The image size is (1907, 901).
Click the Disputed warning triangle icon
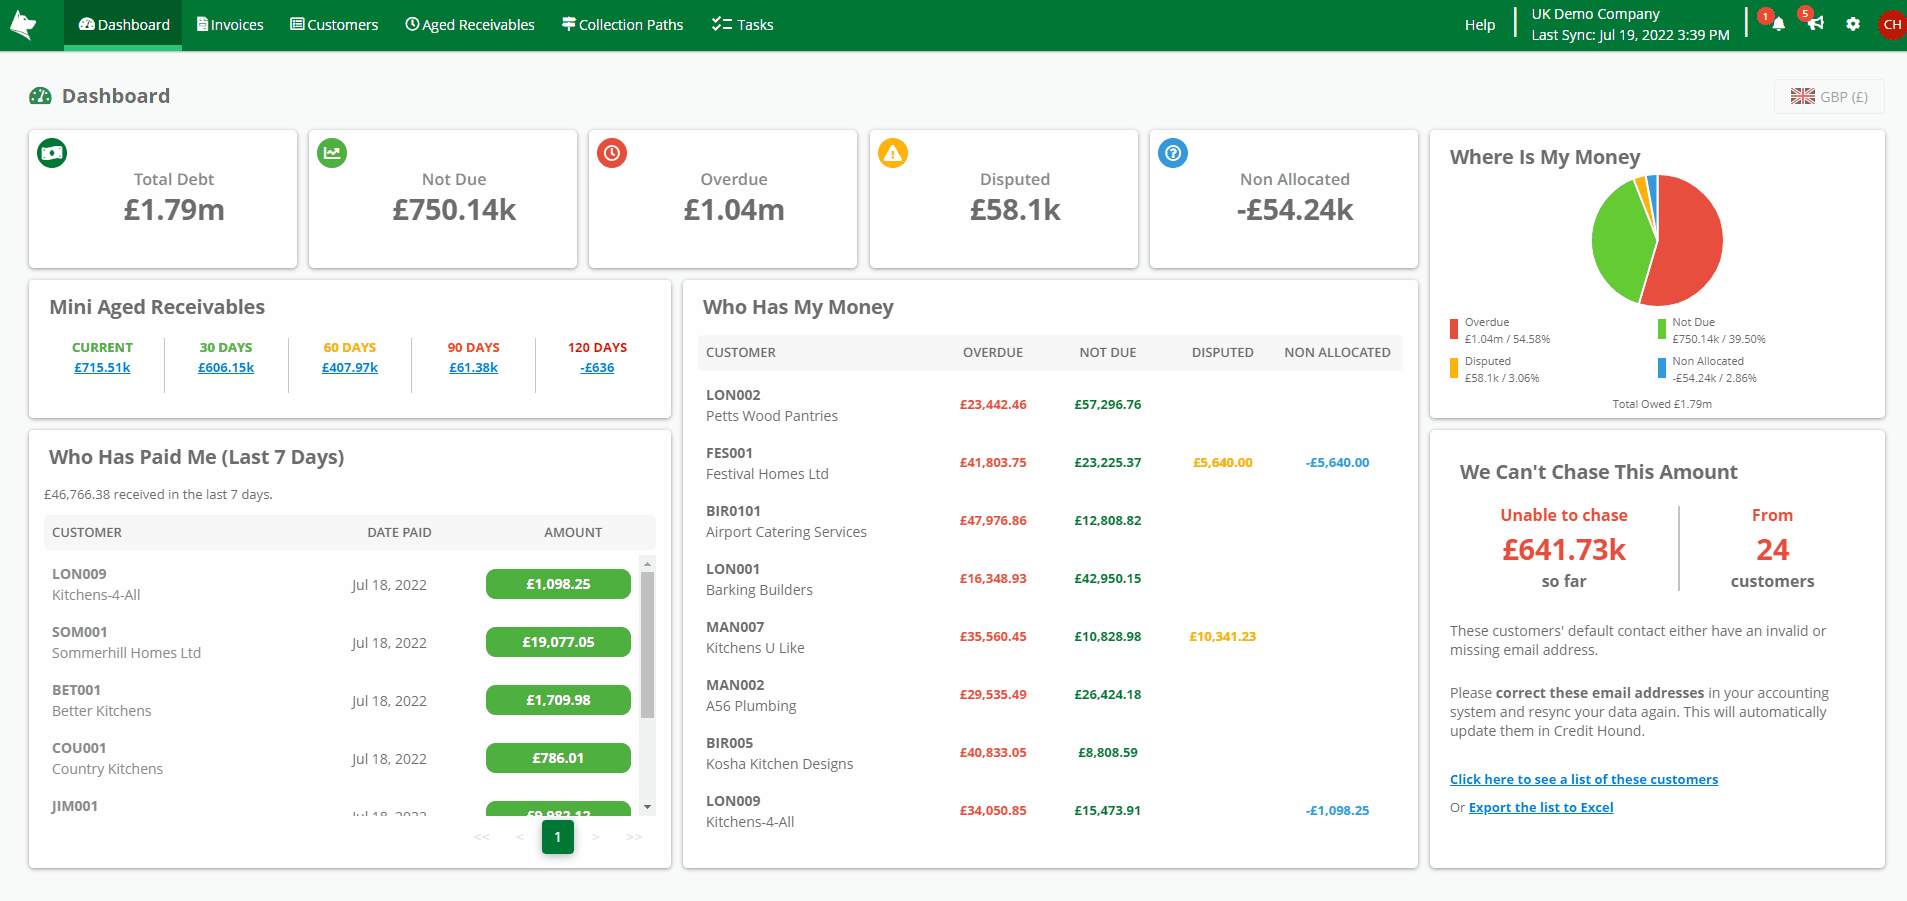point(893,153)
